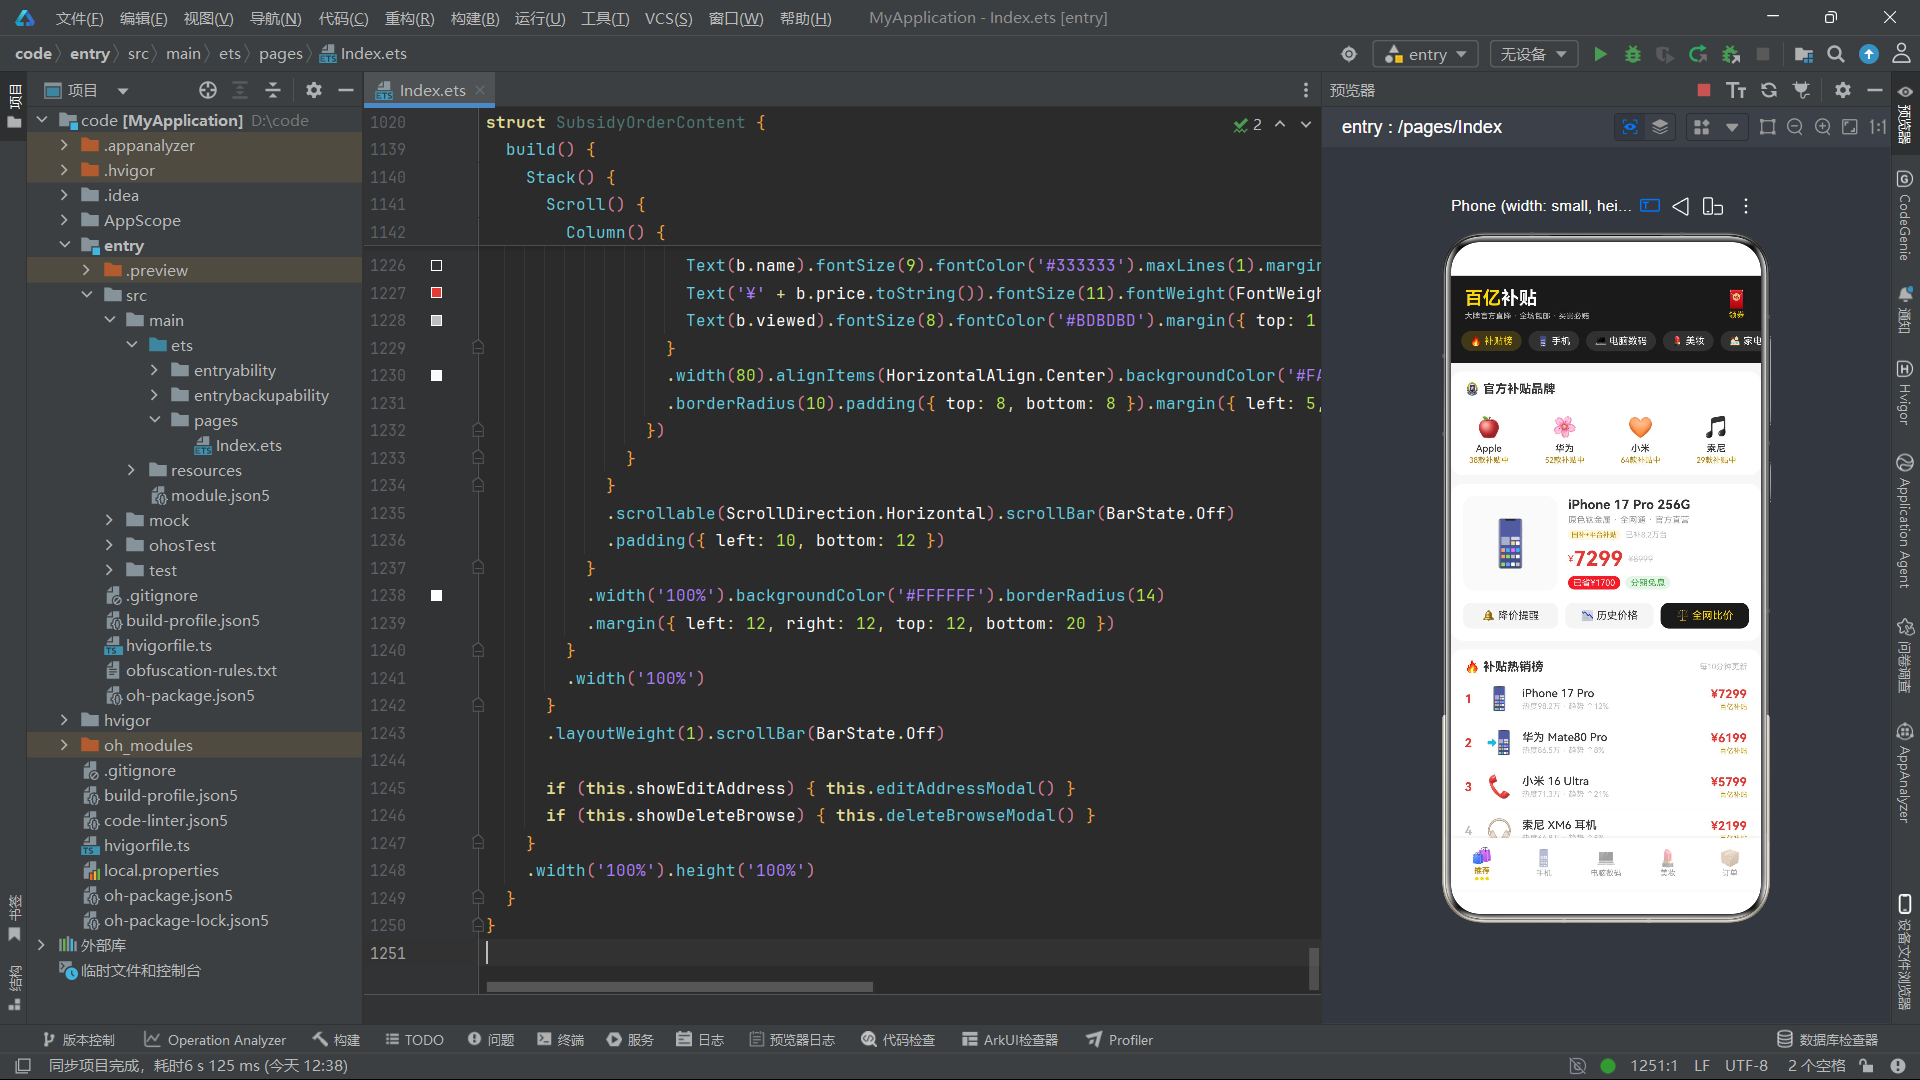Stop the previewer with red square icon
The height and width of the screenshot is (1080, 1920).
(1703, 90)
